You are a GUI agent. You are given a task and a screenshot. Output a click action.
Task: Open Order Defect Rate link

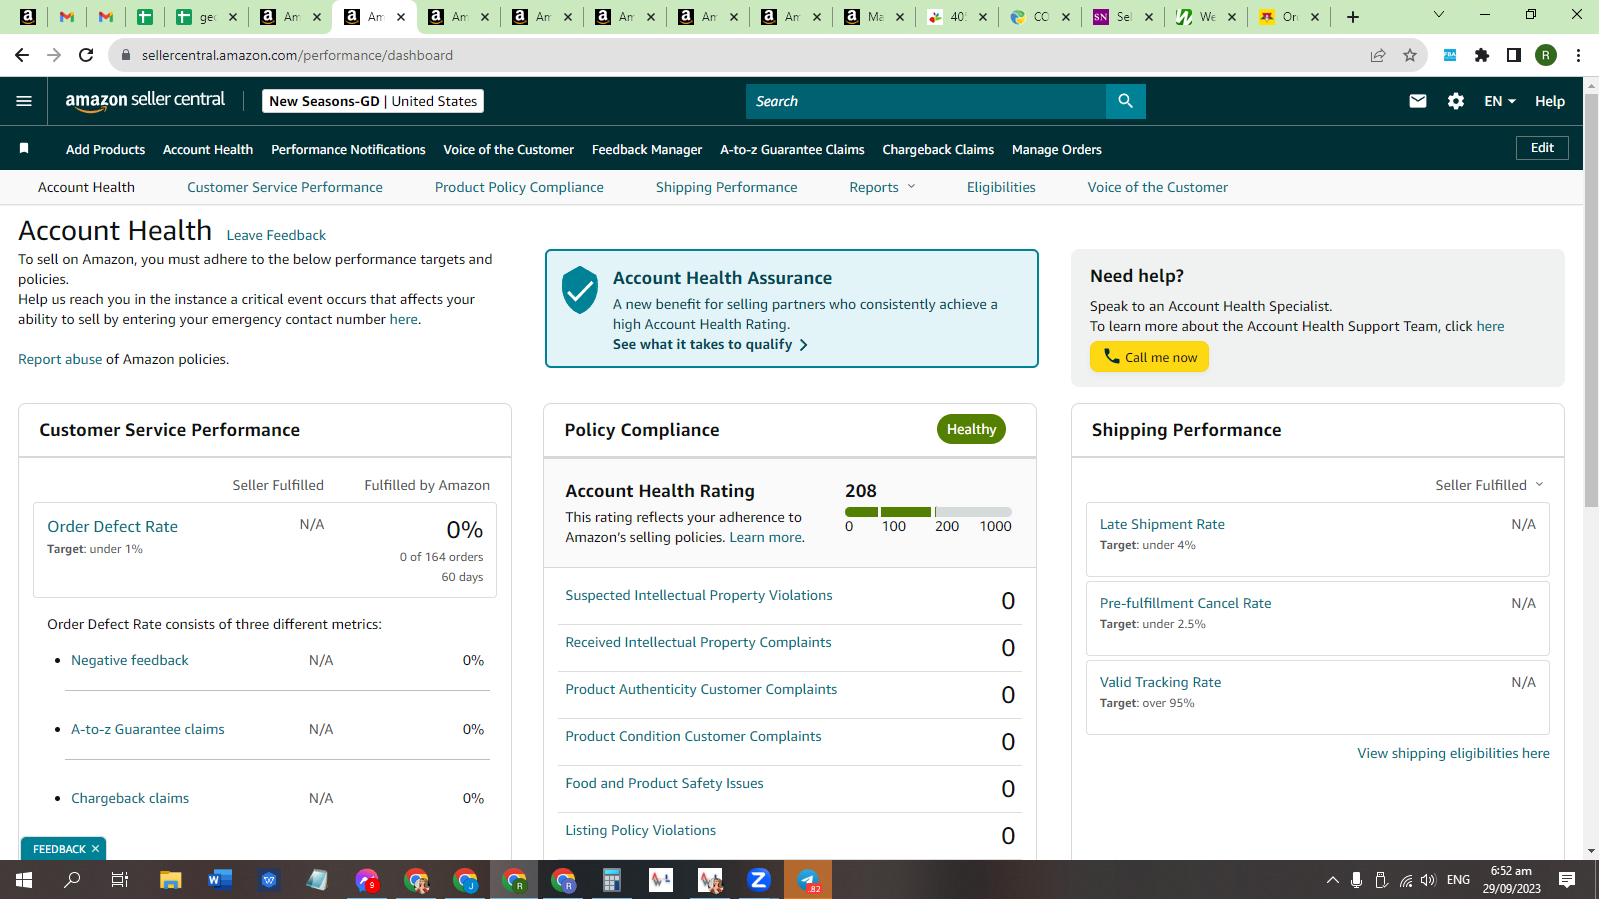pos(112,526)
